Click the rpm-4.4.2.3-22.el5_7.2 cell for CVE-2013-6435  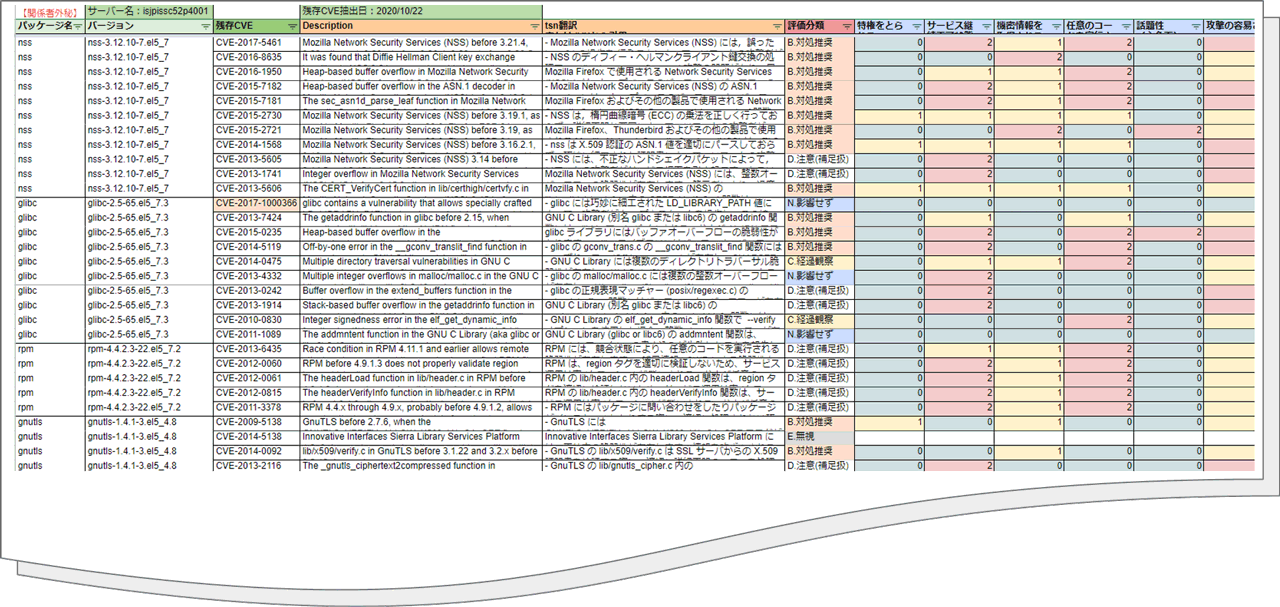click(x=149, y=349)
